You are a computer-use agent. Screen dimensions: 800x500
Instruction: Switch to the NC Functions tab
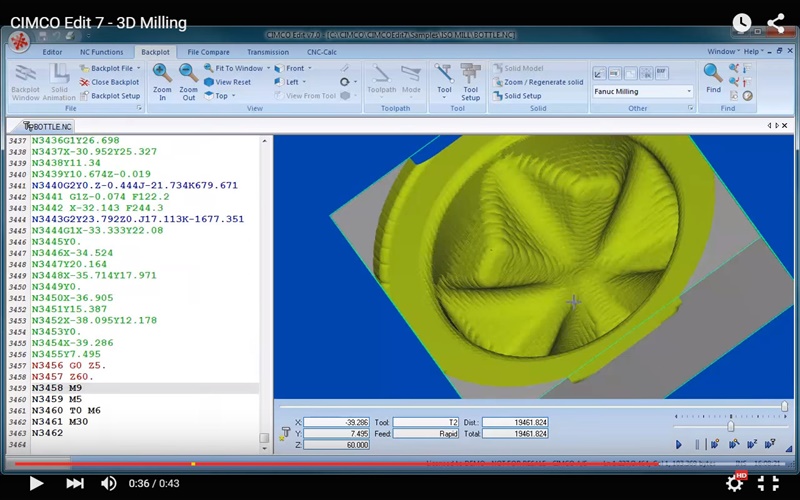coord(102,52)
